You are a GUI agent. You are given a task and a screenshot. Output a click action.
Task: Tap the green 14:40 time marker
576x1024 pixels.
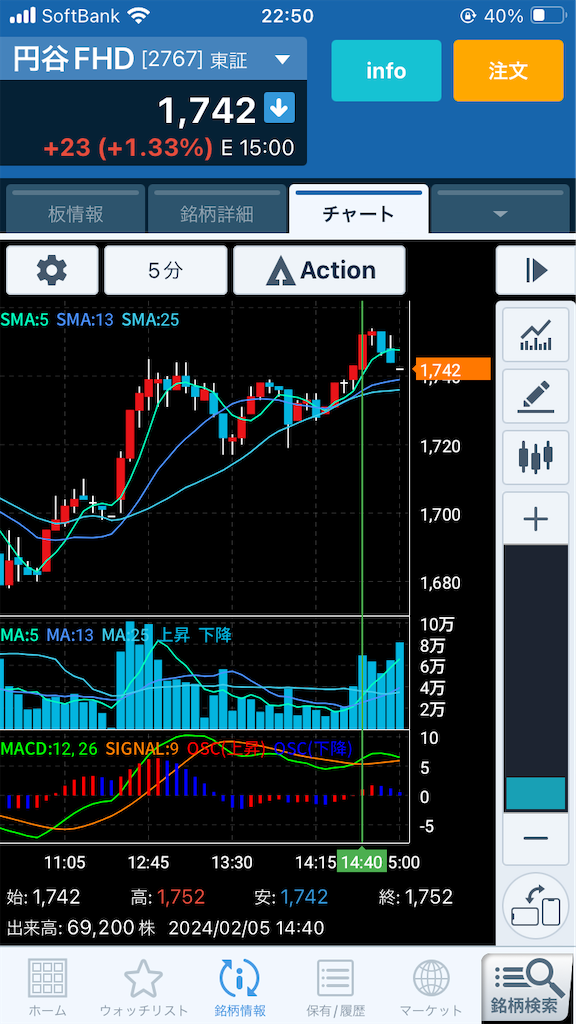(x=361, y=861)
